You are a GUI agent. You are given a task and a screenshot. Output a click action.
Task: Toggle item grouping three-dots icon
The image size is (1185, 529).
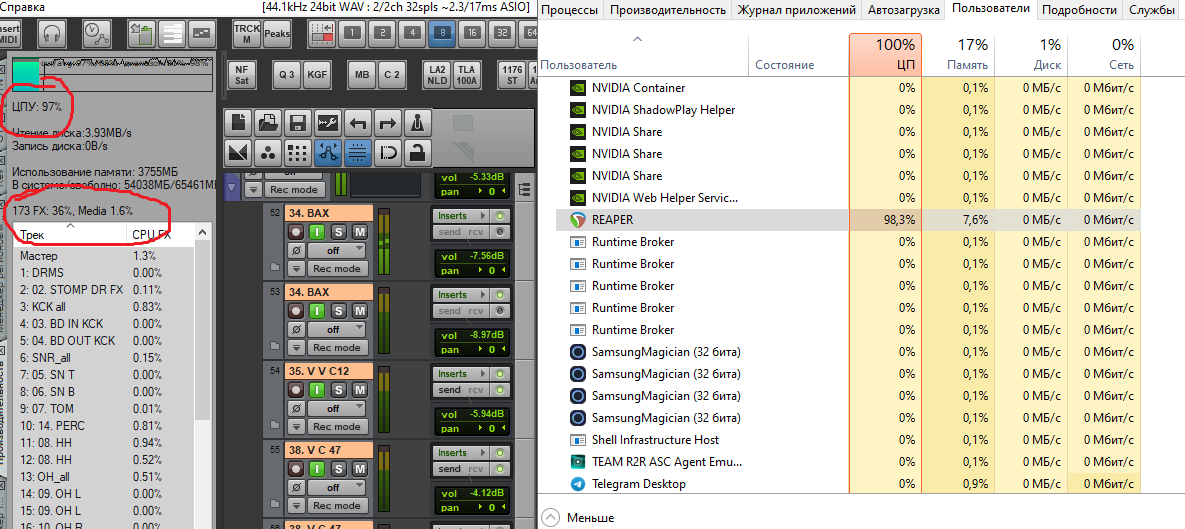click(268, 153)
